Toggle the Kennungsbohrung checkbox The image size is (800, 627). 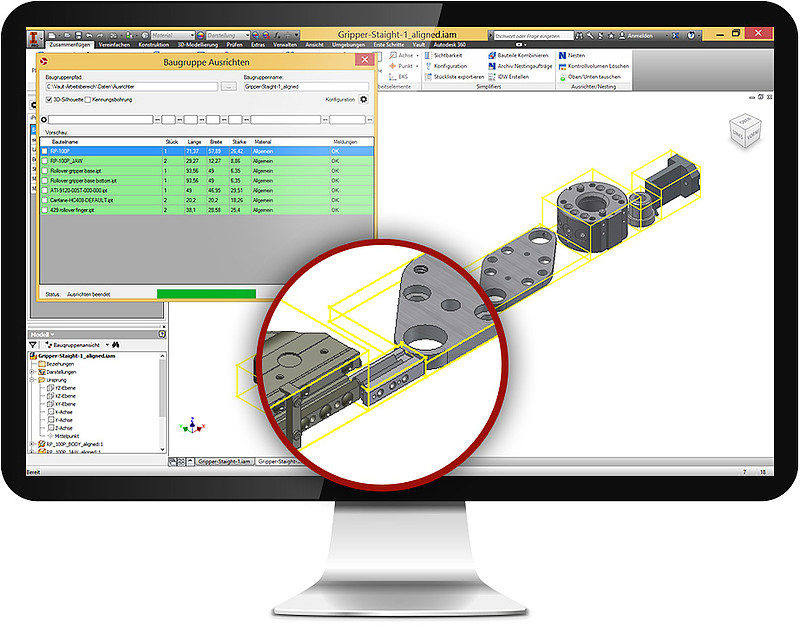pyautogui.click(x=88, y=99)
